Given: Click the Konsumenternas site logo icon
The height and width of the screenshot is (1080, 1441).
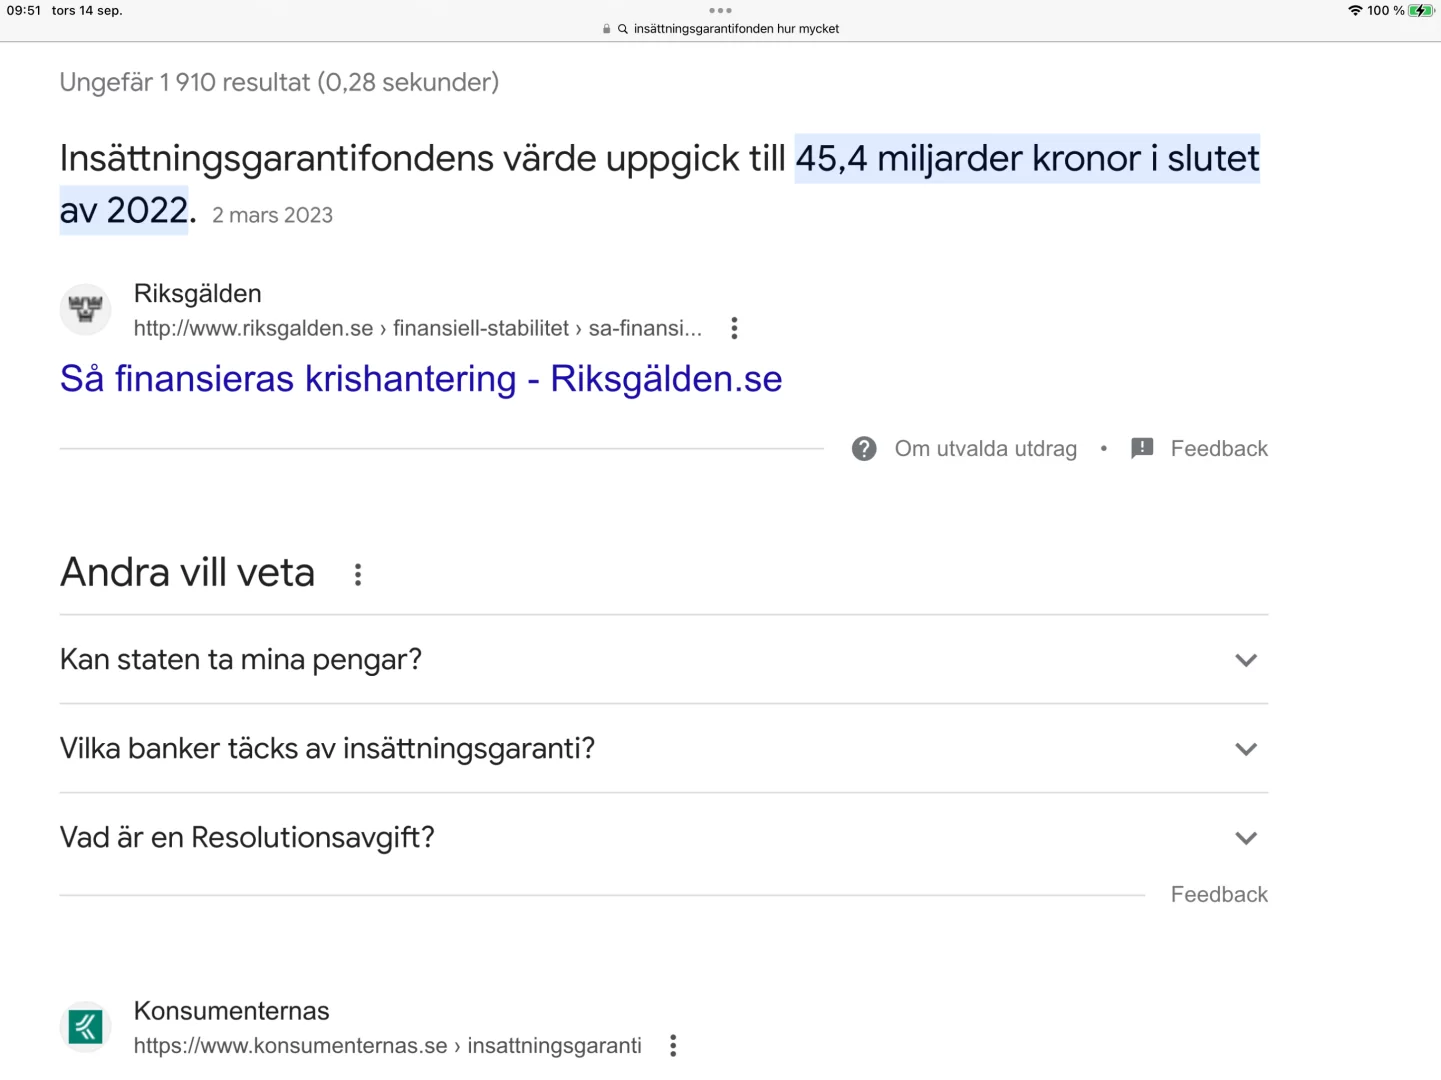Looking at the screenshot, I should click(85, 1026).
